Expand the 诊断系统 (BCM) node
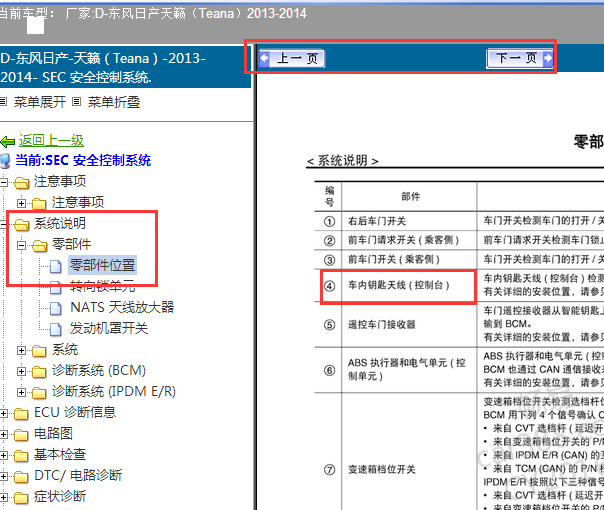 22,371
